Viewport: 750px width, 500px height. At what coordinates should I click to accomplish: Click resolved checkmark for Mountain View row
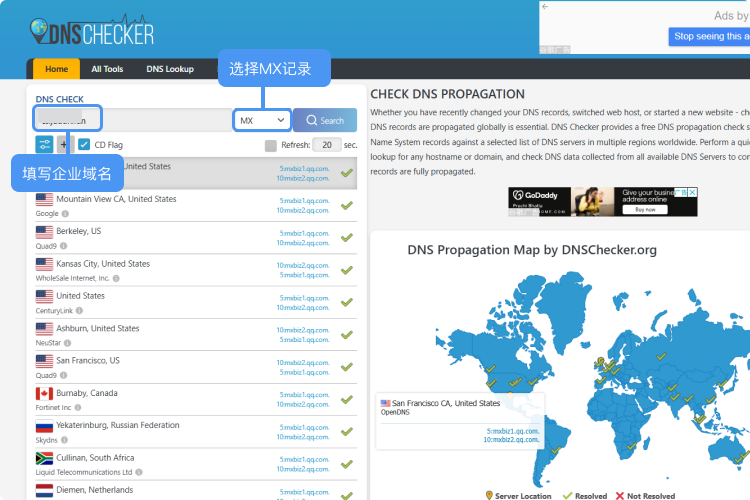tap(347, 206)
